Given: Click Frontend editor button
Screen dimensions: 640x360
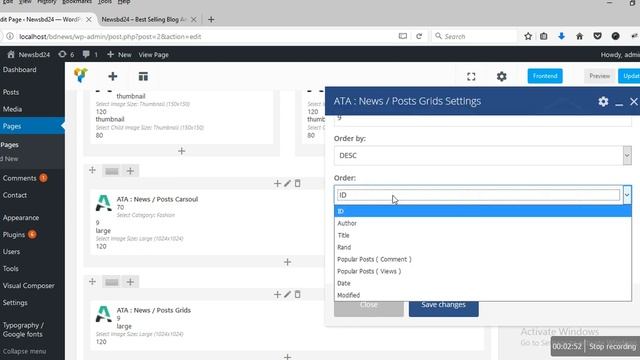Looking at the screenshot, I should click(x=544, y=76).
